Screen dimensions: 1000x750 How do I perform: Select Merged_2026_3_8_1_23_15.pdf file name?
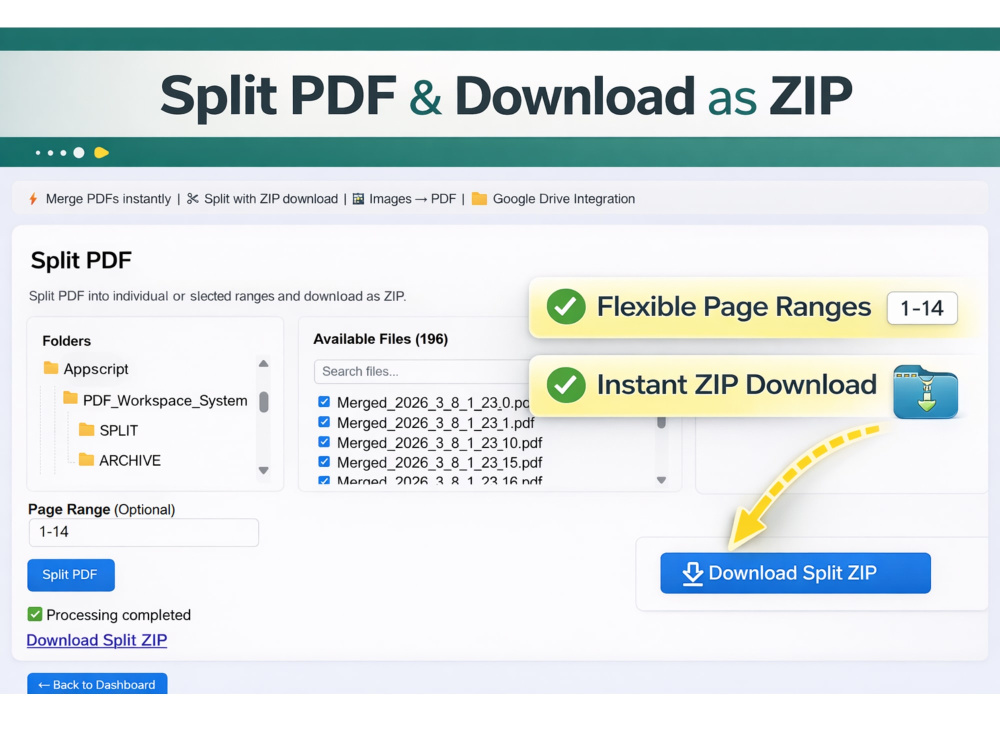pyautogui.click(x=439, y=462)
